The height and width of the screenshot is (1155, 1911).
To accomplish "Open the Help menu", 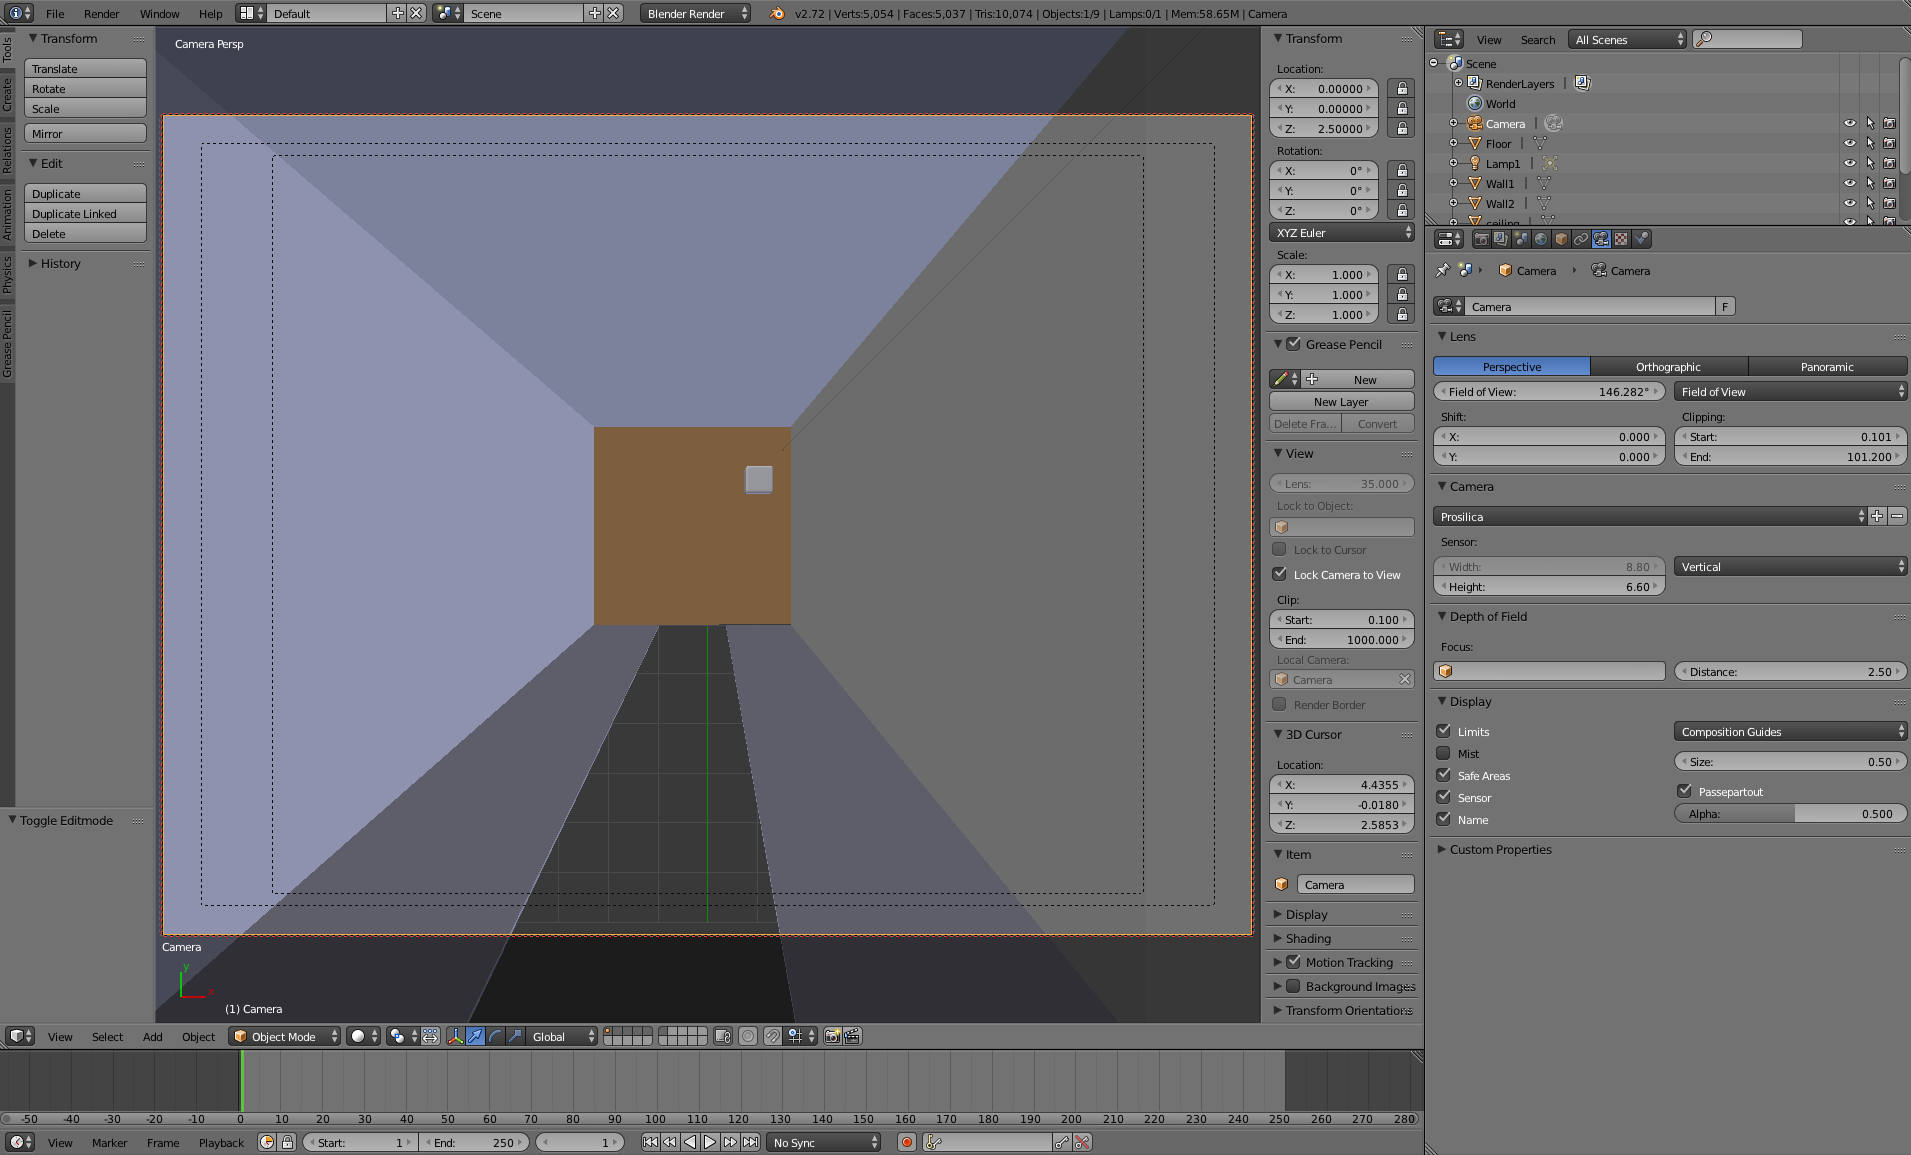I will pyautogui.click(x=210, y=13).
